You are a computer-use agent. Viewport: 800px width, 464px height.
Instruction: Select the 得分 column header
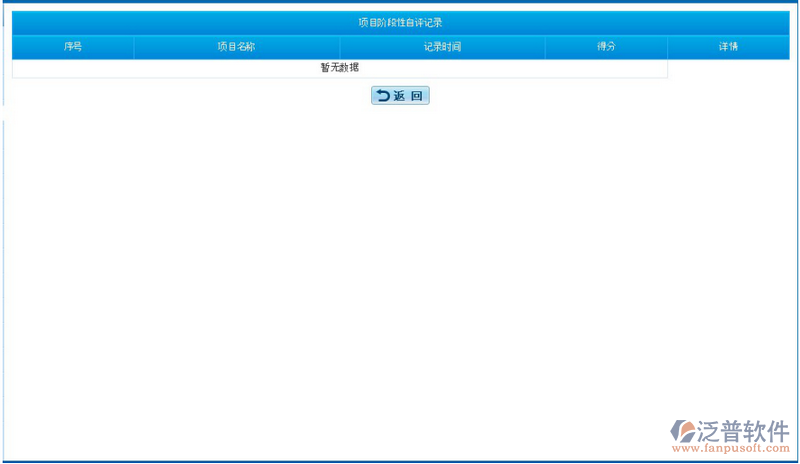tap(606, 47)
